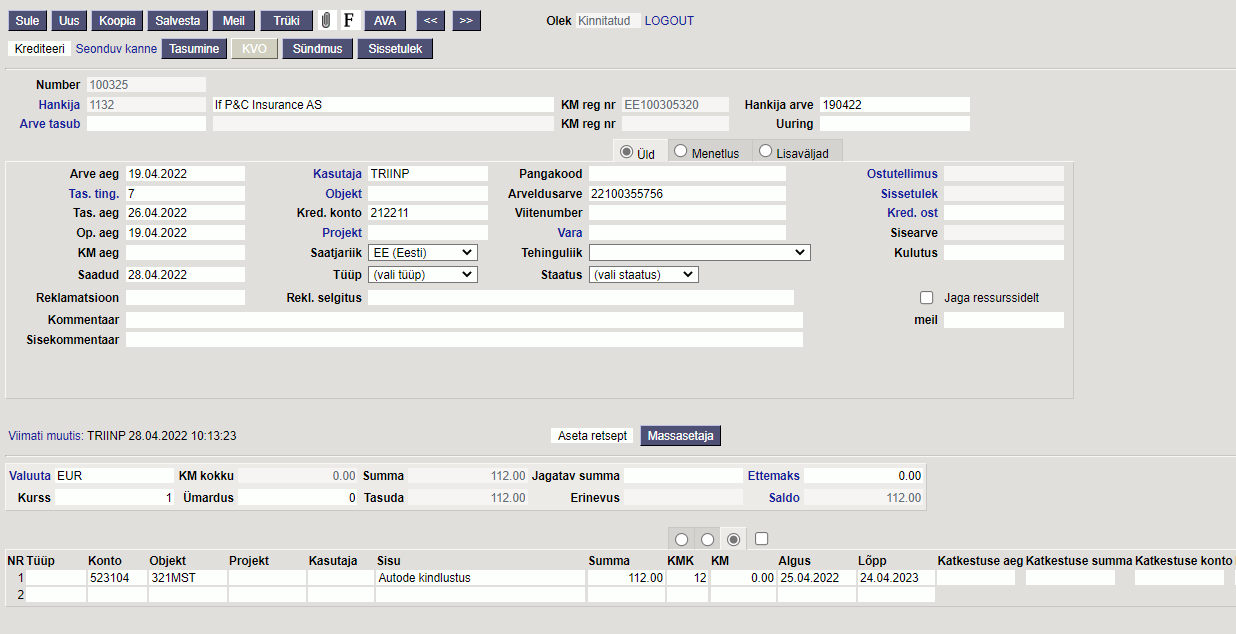This screenshot has width=1236, height=634.
Task: Click the Objekt link label
Action: (343, 194)
